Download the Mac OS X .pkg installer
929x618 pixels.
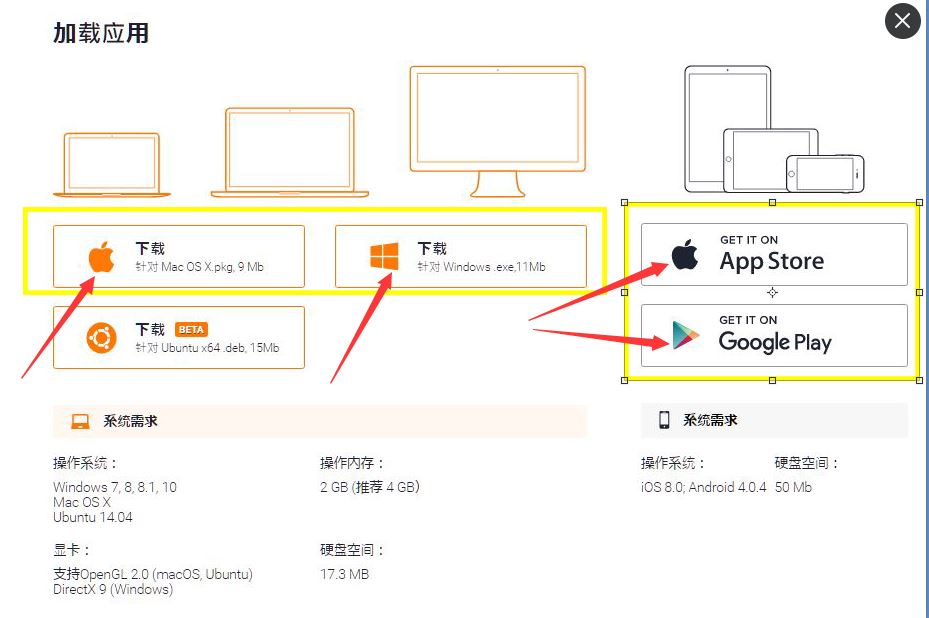click(x=179, y=257)
